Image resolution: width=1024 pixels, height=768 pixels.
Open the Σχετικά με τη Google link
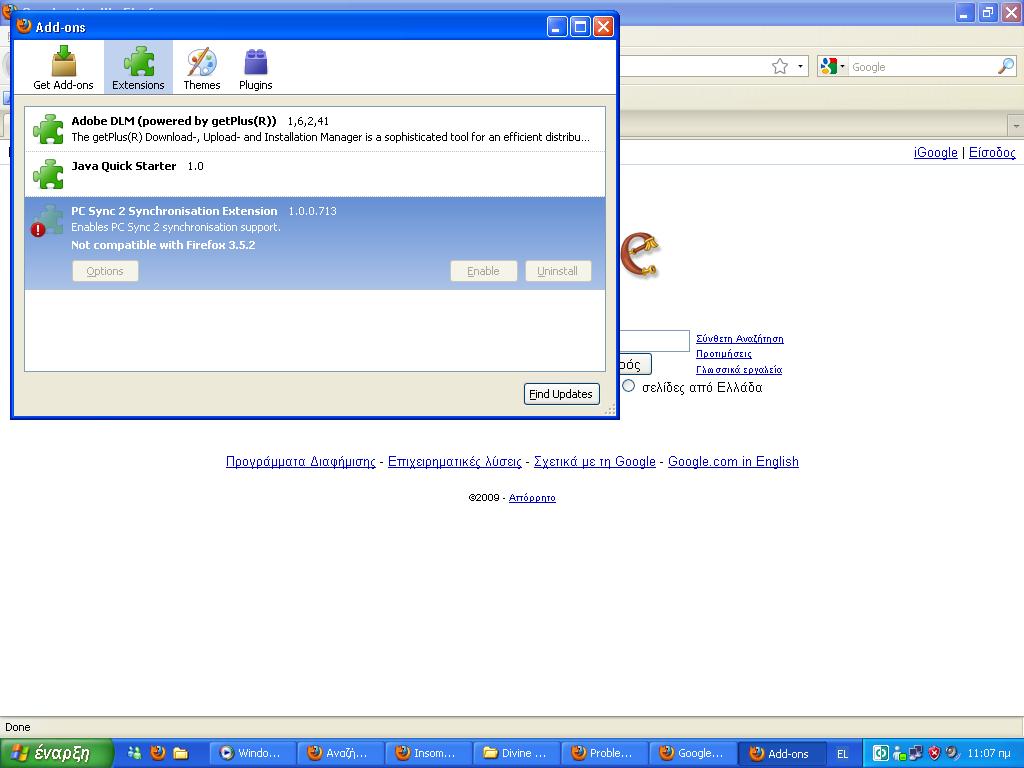[x=594, y=462]
